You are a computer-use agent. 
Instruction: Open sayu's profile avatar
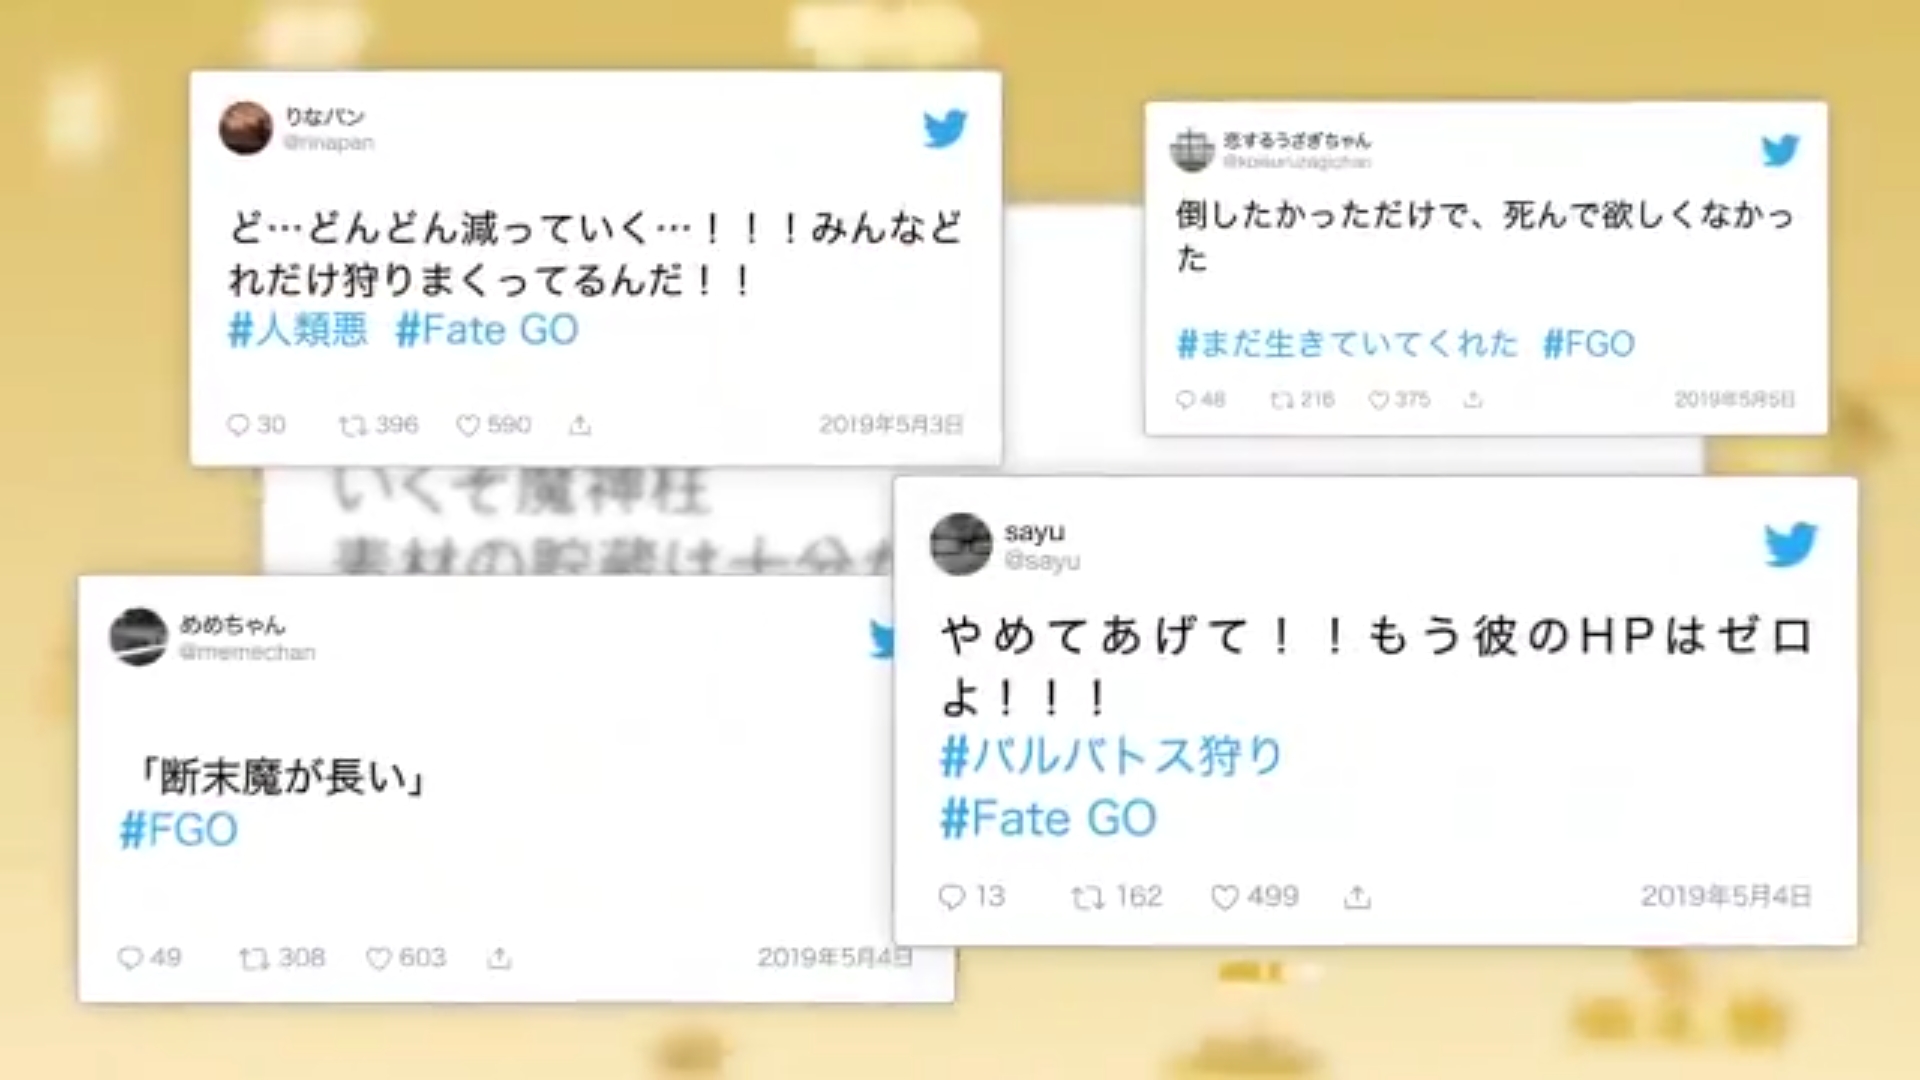click(961, 544)
